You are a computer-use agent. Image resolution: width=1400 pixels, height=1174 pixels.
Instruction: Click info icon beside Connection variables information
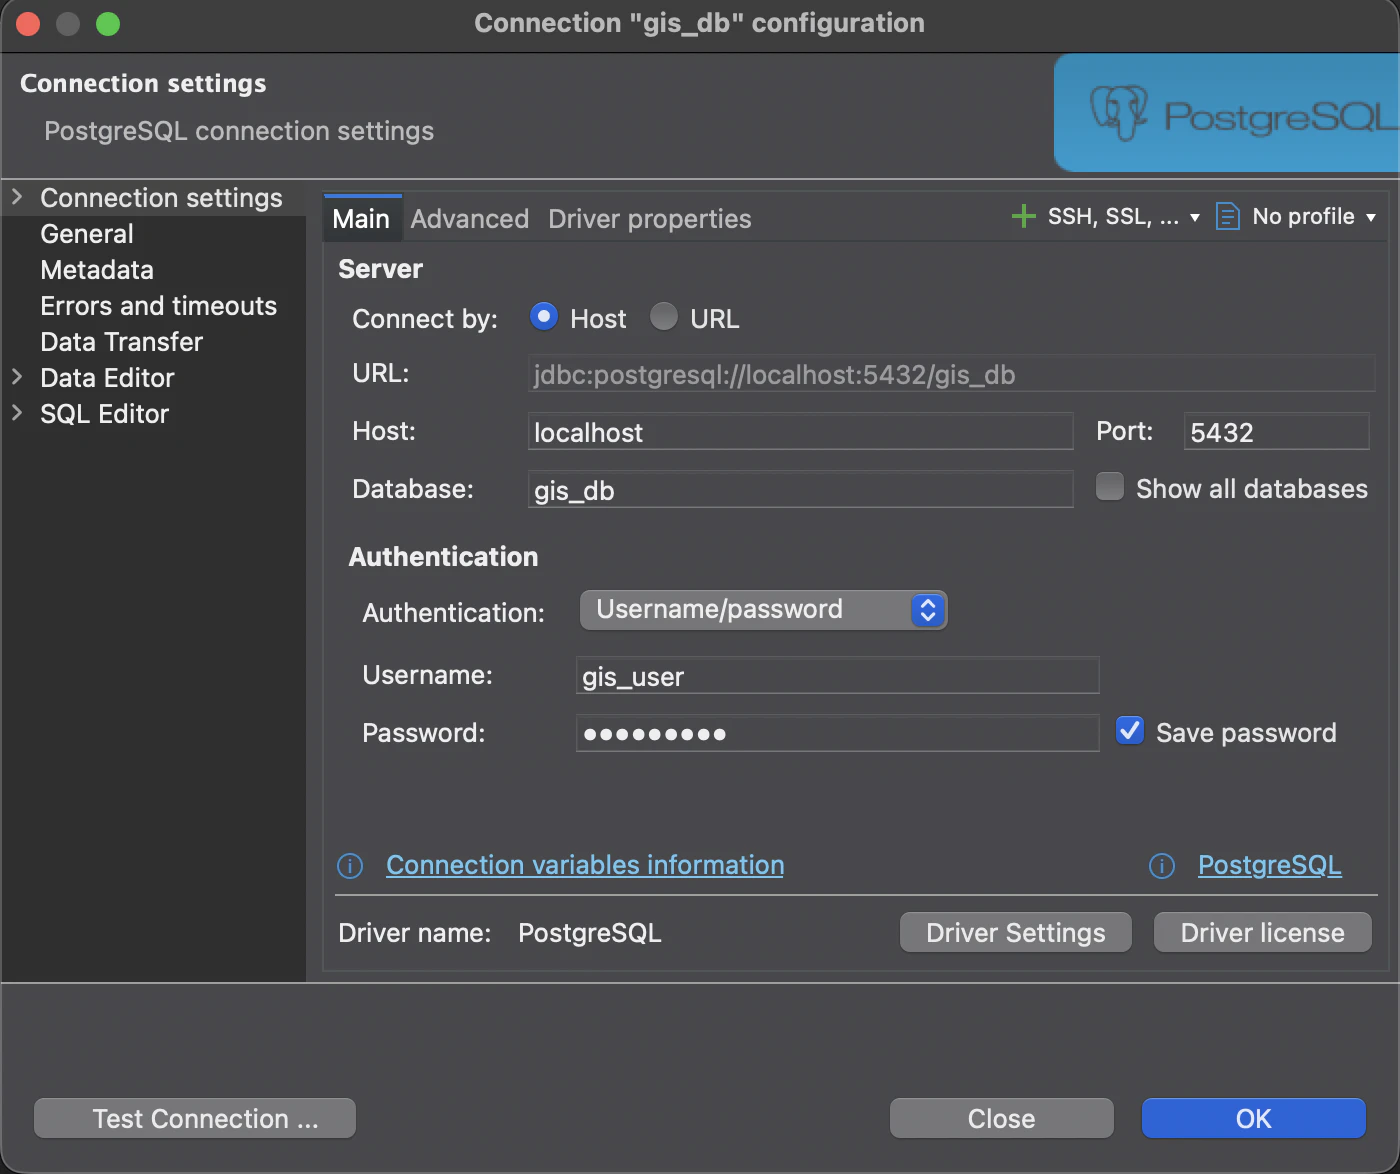pos(350,866)
